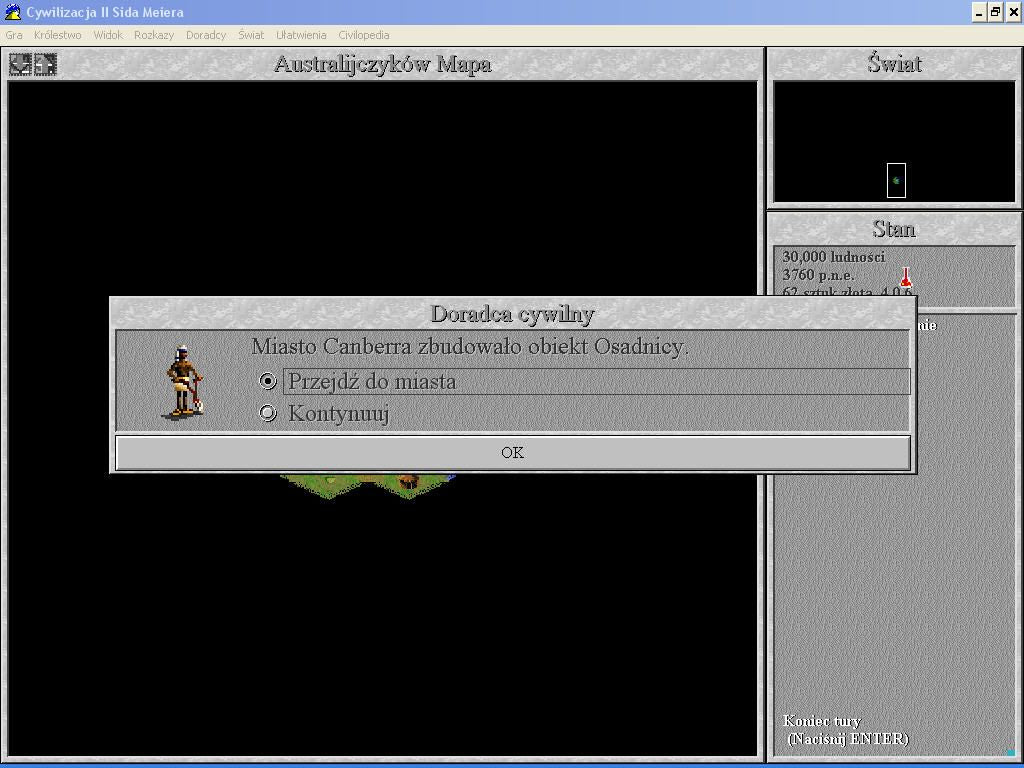This screenshot has height=768, width=1024.
Task: Click the "Koniec tury" end turn text
Action: (x=822, y=721)
